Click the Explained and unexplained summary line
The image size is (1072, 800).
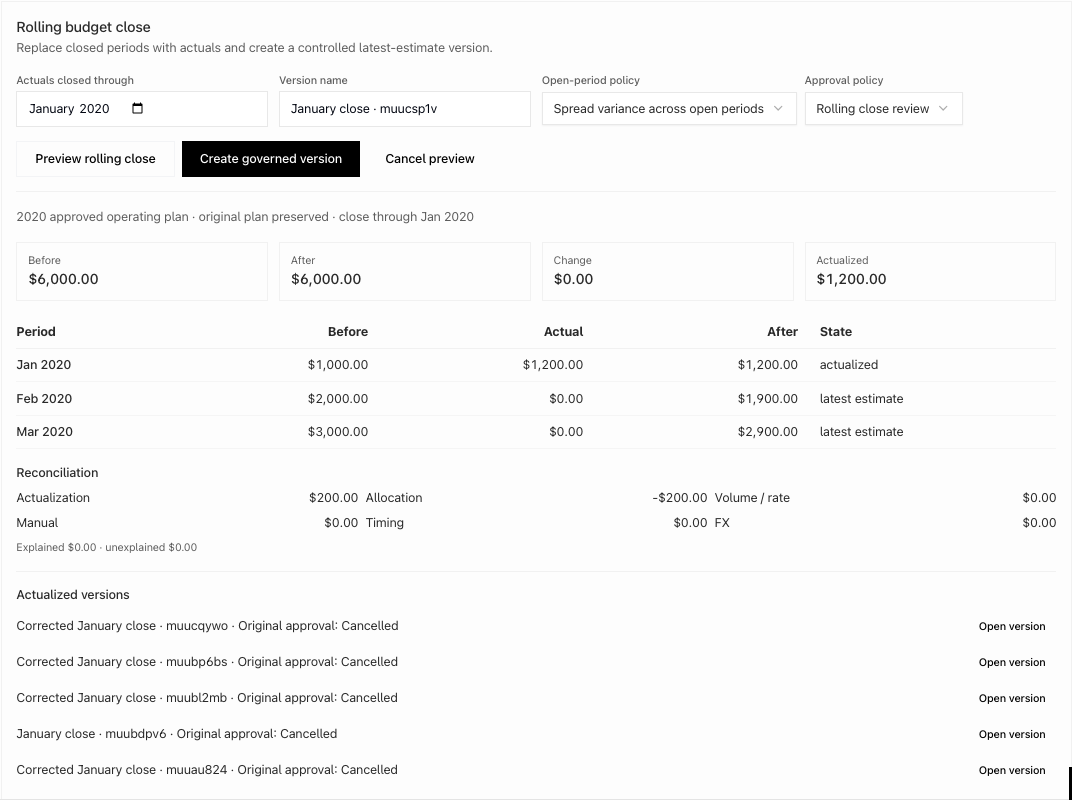(107, 548)
